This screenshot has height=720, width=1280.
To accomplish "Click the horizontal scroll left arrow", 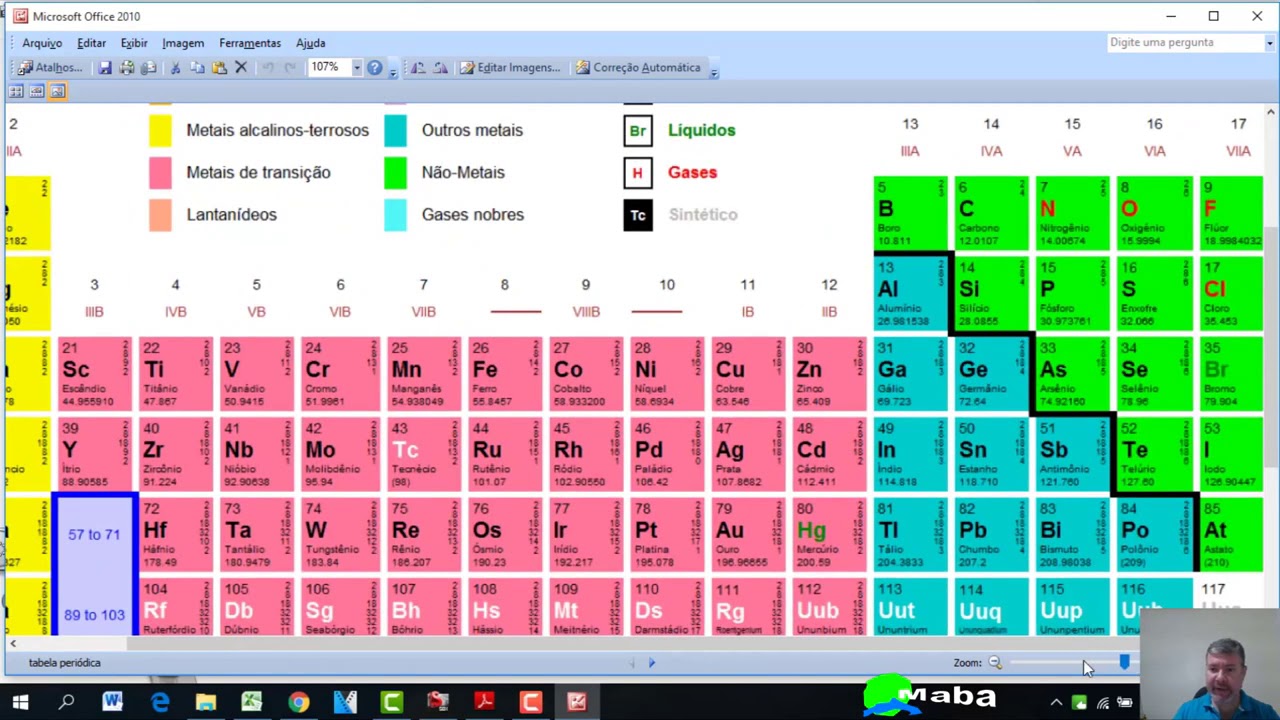I will pyautogui.click(x=12, y=643).
